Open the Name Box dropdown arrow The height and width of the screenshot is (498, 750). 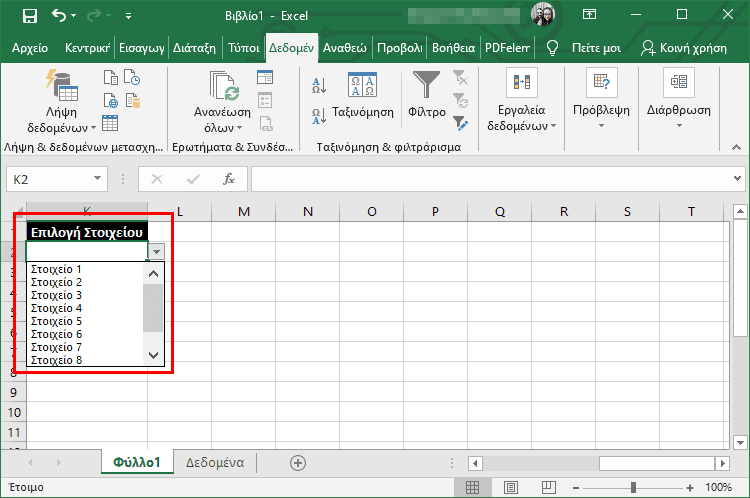pyautogui.click(x=98, y=178)
